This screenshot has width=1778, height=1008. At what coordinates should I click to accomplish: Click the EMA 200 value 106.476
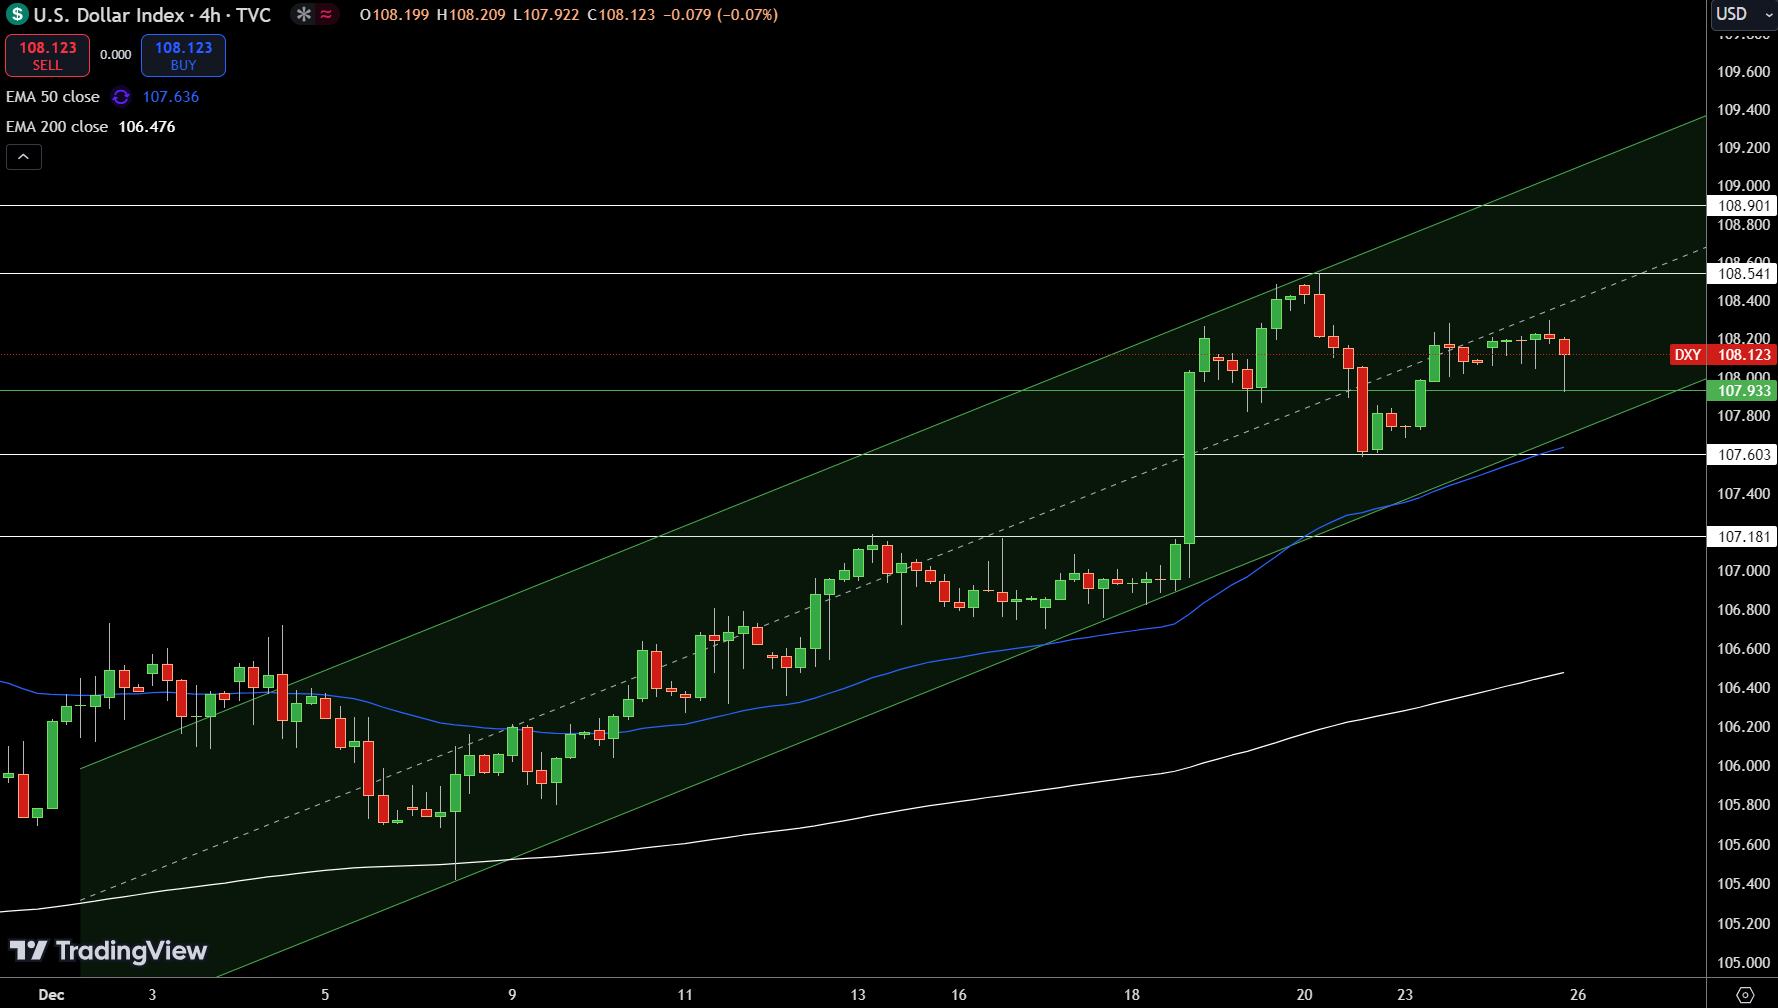(147, 127)
